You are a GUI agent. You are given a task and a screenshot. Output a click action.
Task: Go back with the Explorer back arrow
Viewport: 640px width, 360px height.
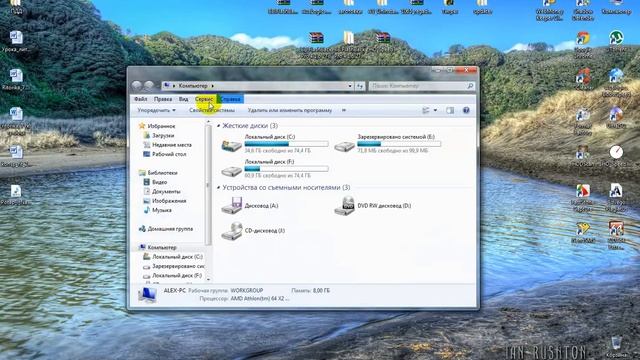pos(137,86)
